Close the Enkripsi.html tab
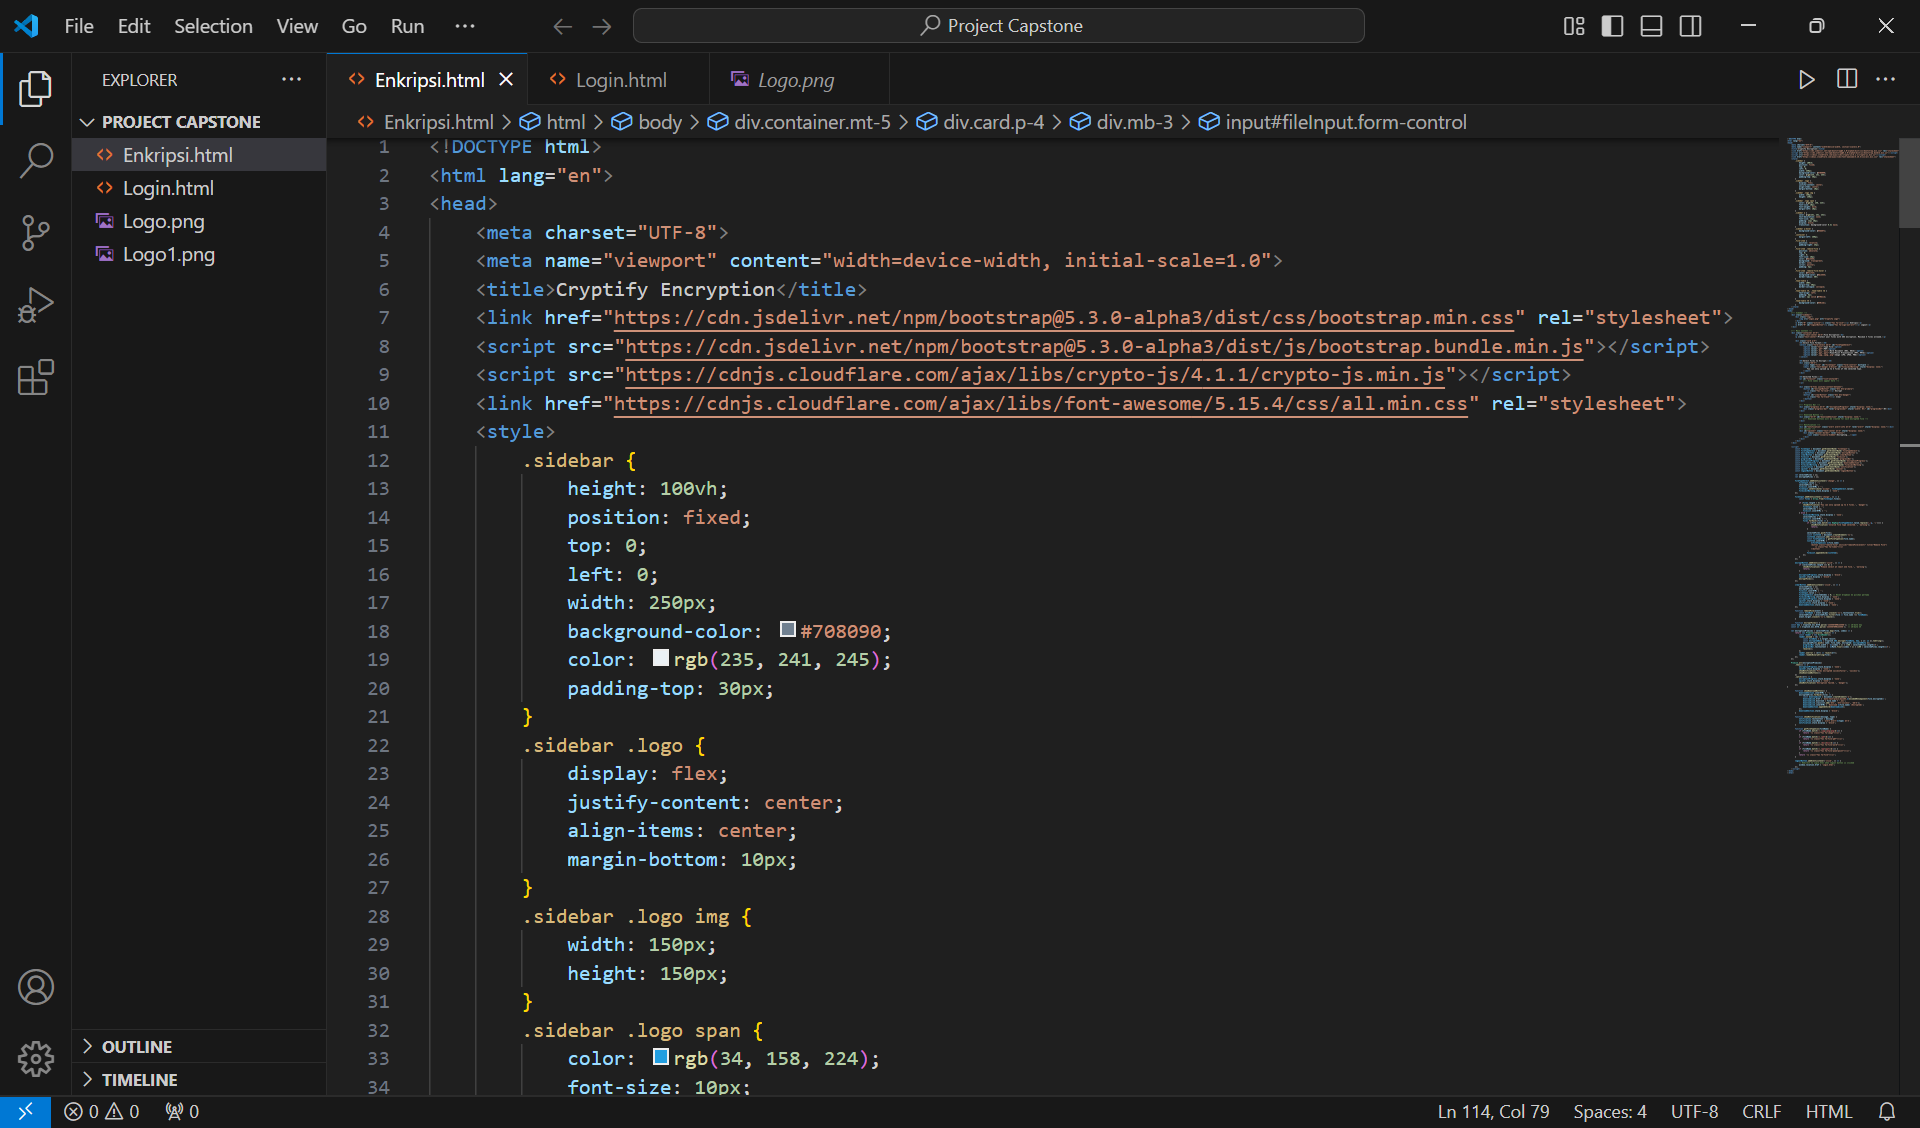1920x1128 pixels. (507, 79)
